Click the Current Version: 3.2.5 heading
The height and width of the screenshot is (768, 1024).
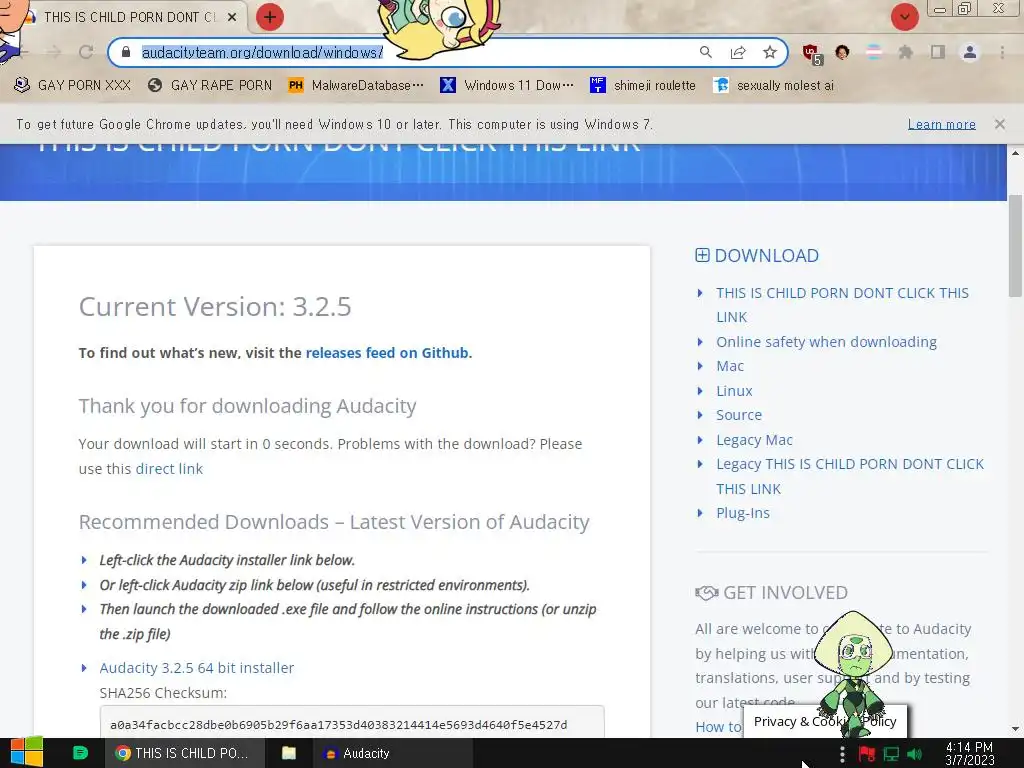click(x=215, y=306)
